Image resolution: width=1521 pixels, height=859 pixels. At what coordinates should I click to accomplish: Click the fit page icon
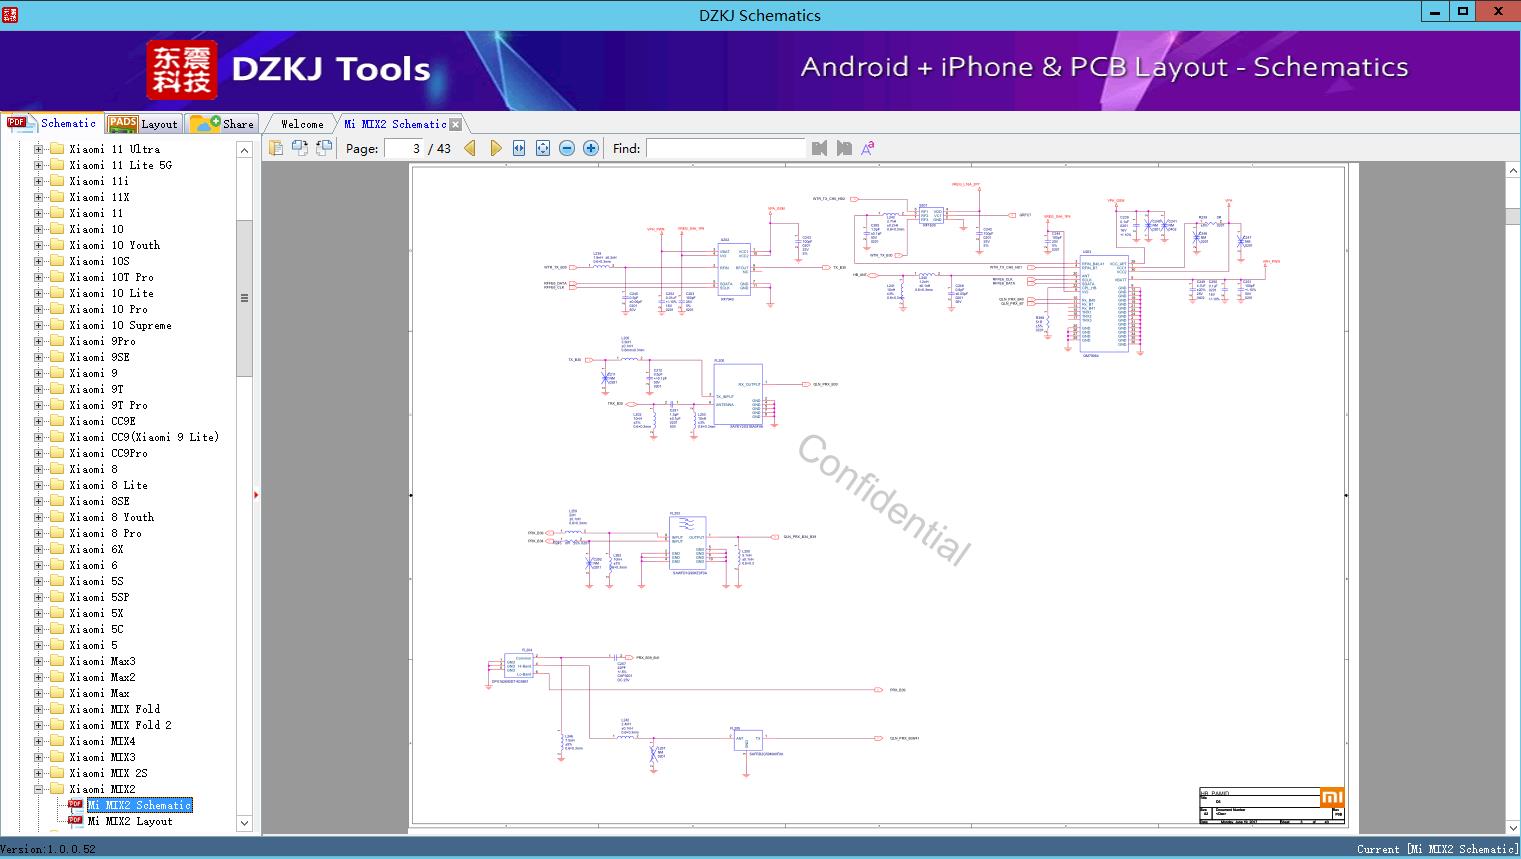coord(543,148)
